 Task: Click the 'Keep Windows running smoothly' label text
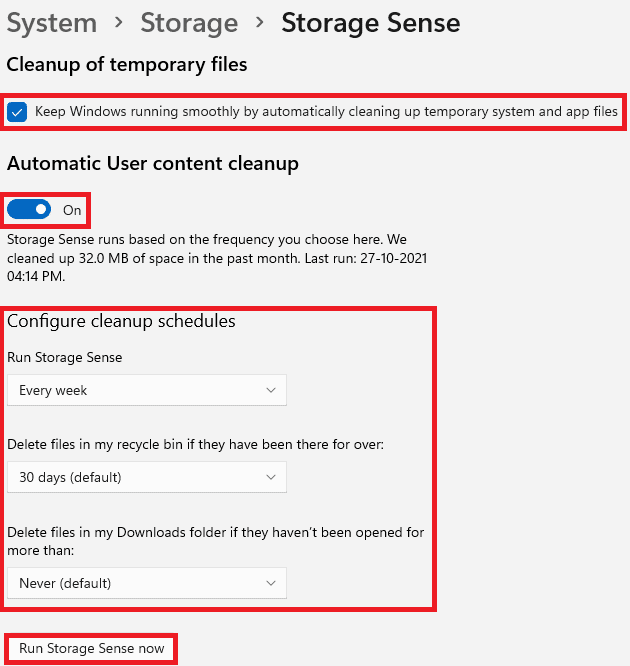[326, 111]
